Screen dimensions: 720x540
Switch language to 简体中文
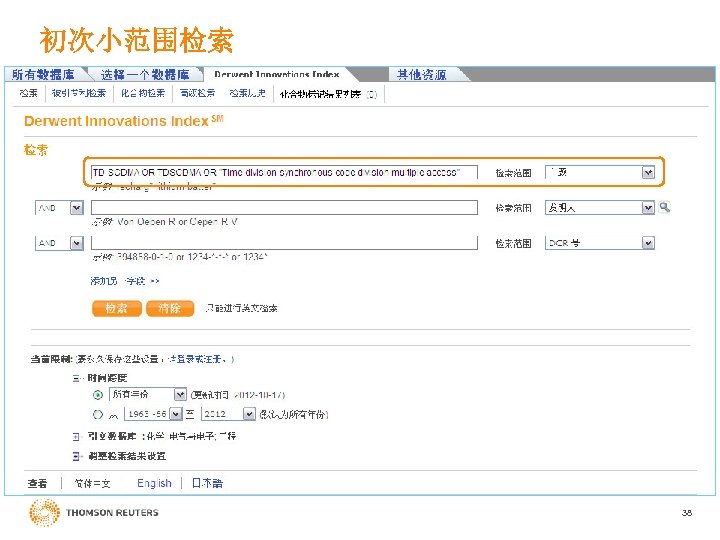point(92,484)
